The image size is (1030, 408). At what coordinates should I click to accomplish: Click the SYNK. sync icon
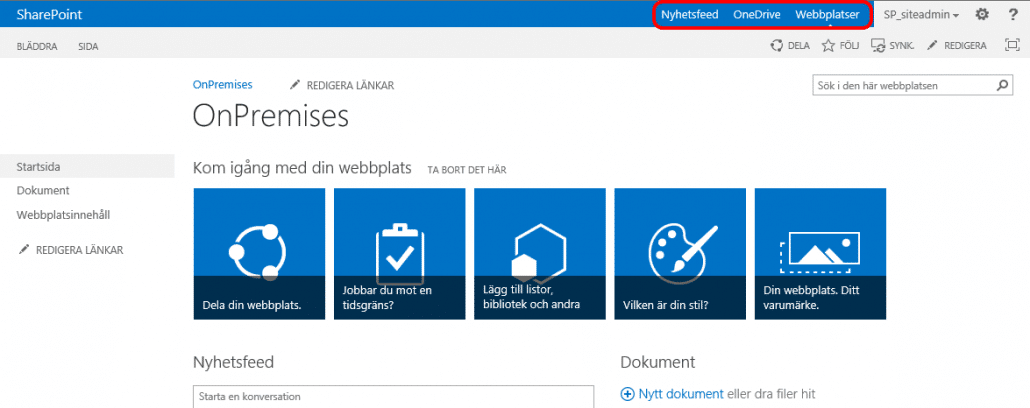coord(879,45)
